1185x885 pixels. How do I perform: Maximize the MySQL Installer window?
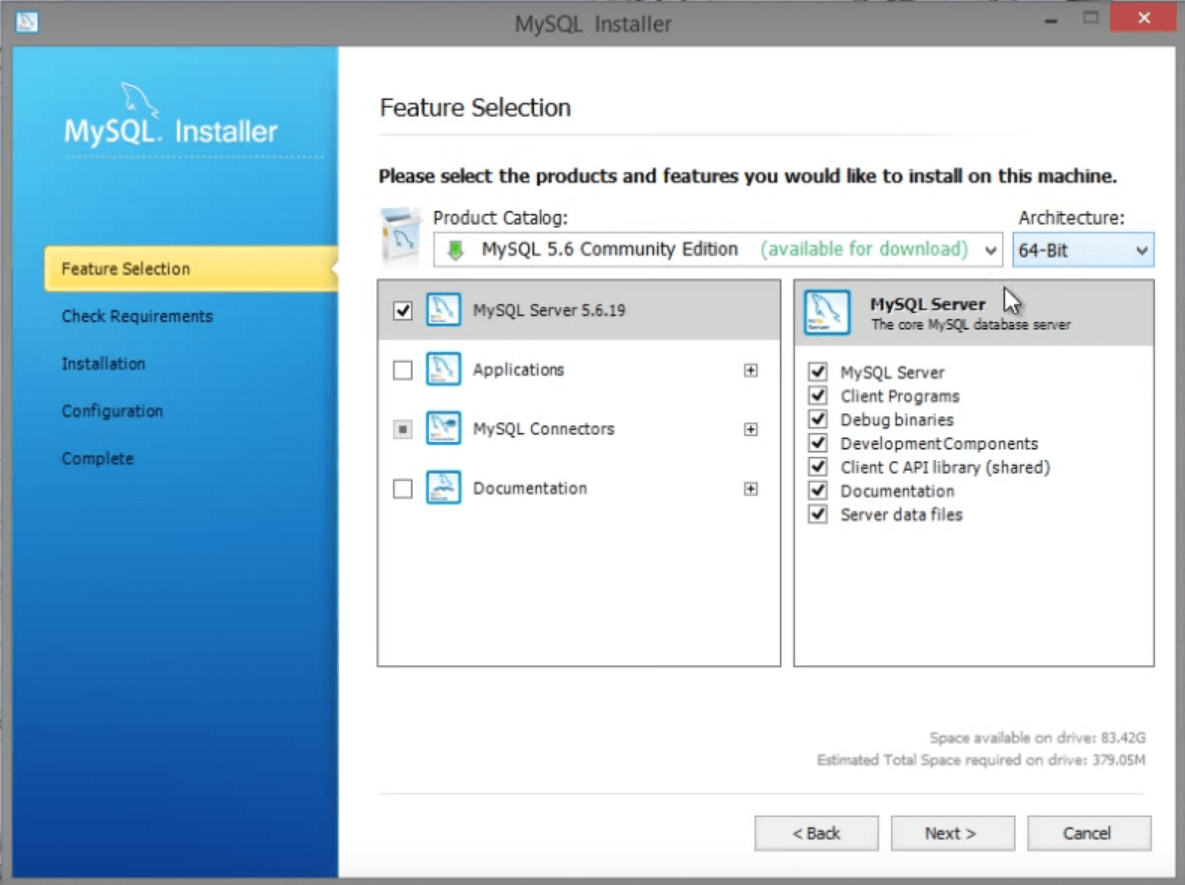[x=1091, y=18]
